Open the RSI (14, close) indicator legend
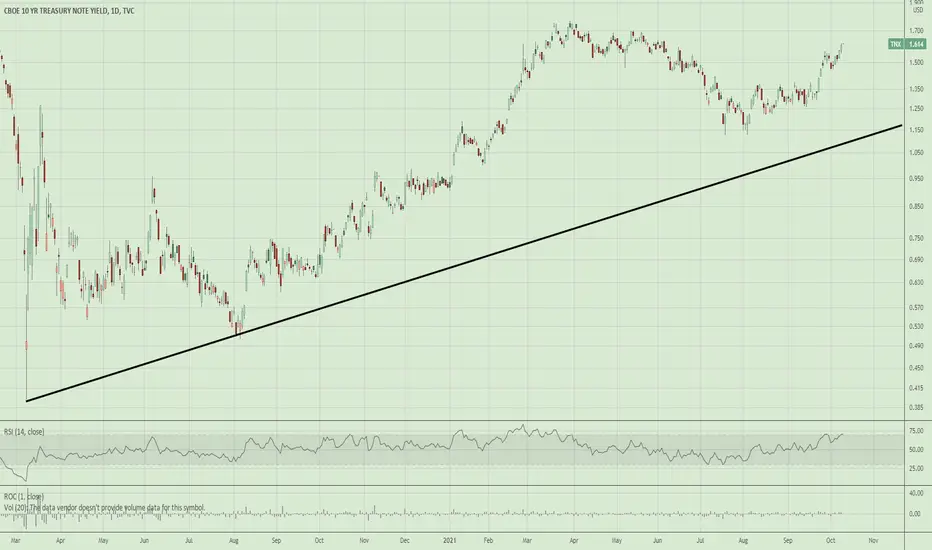This screenshot has width=932, height=550. [24, 432]
